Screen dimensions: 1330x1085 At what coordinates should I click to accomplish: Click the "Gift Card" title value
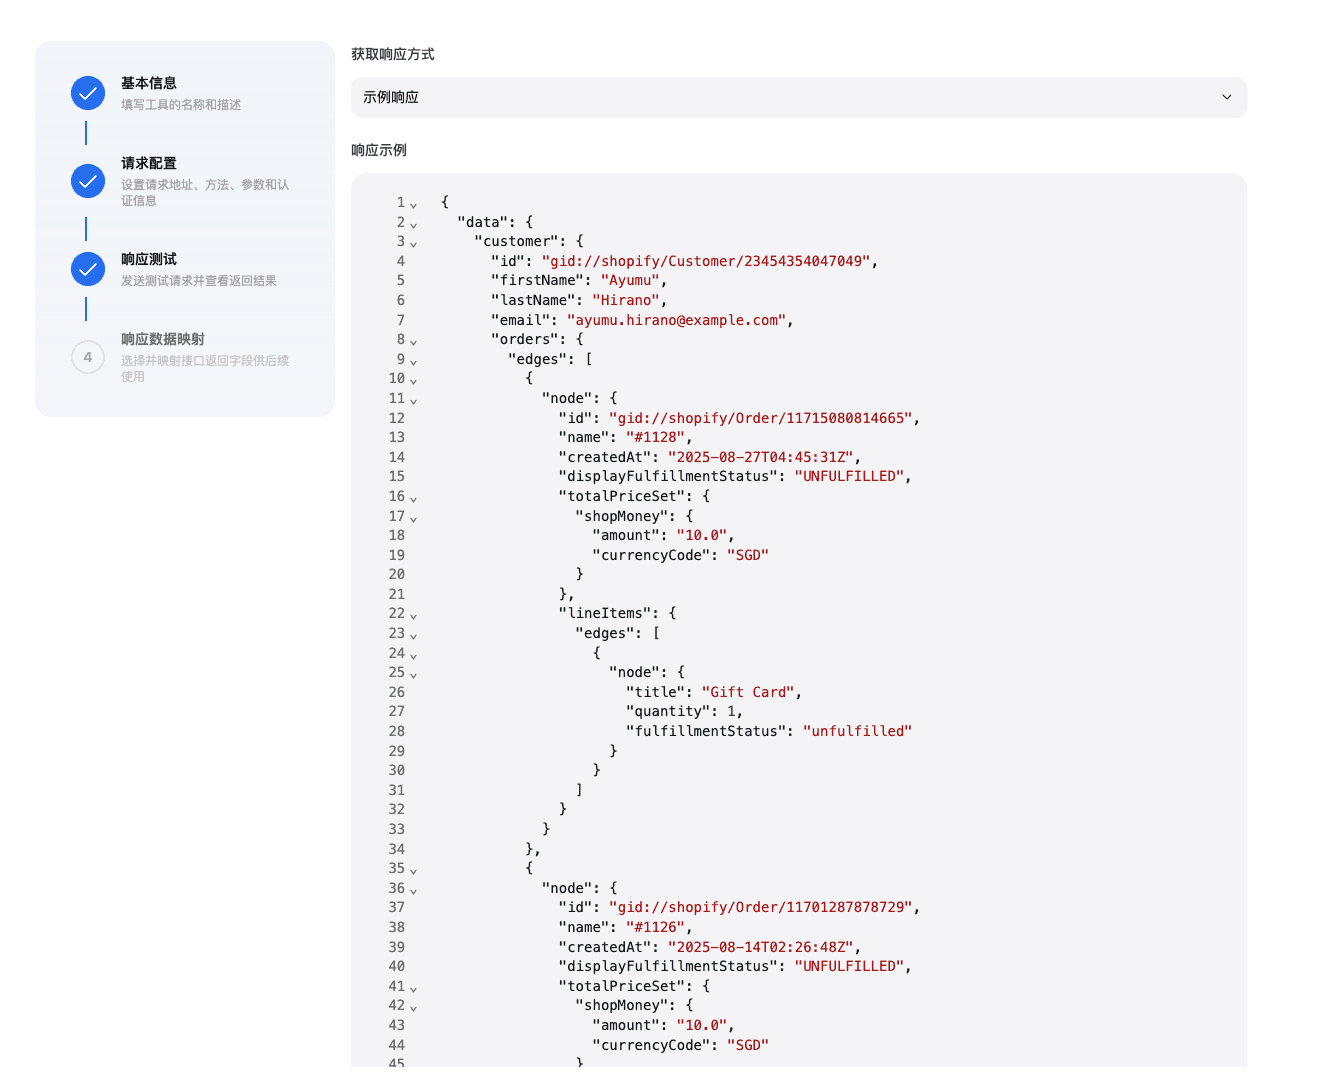point(748,692)
